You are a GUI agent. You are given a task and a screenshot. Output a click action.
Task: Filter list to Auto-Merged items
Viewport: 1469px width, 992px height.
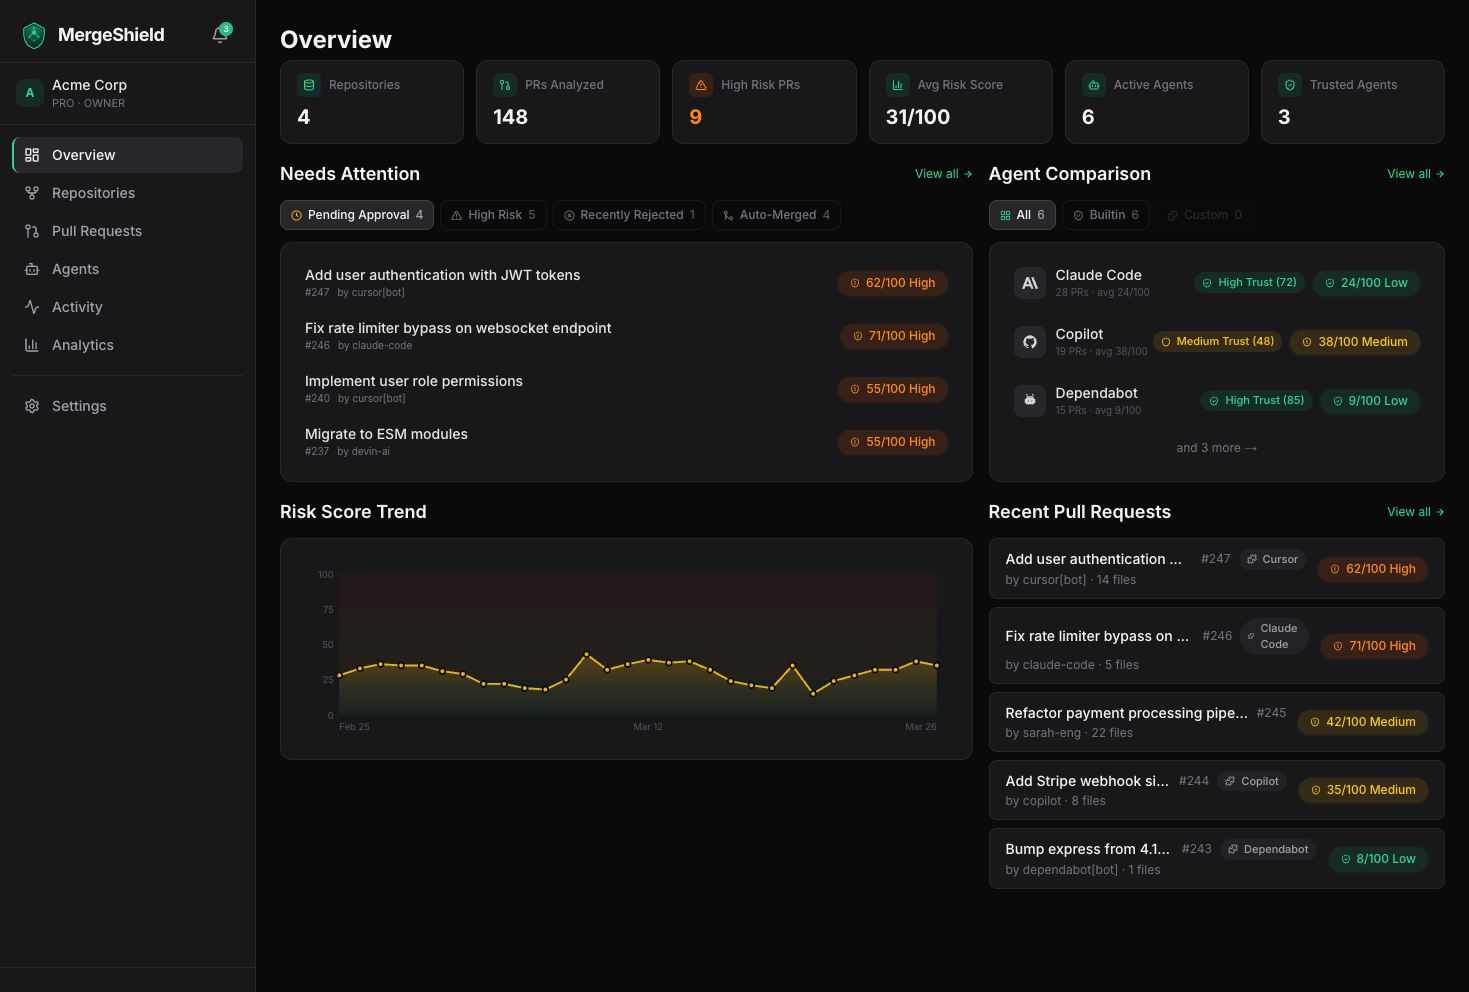(x=776, y=215)
